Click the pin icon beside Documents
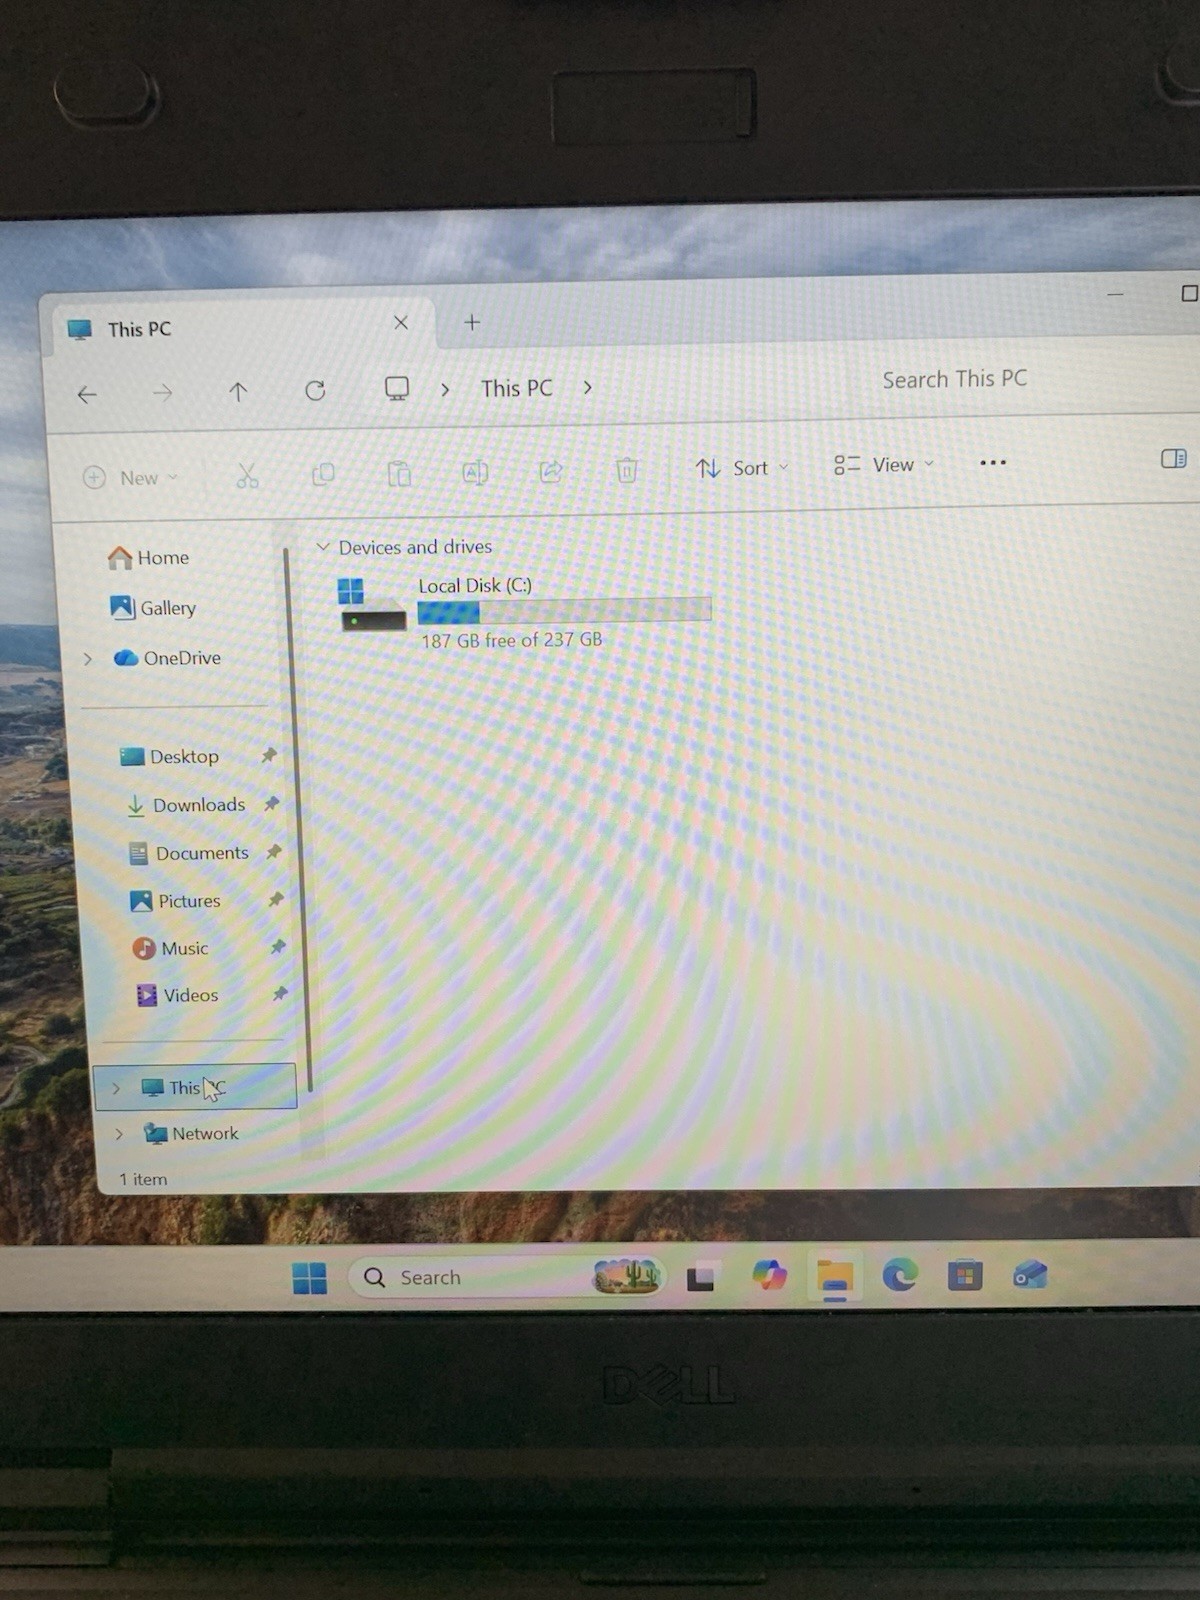1200x1600 pixels. [274, 852]
